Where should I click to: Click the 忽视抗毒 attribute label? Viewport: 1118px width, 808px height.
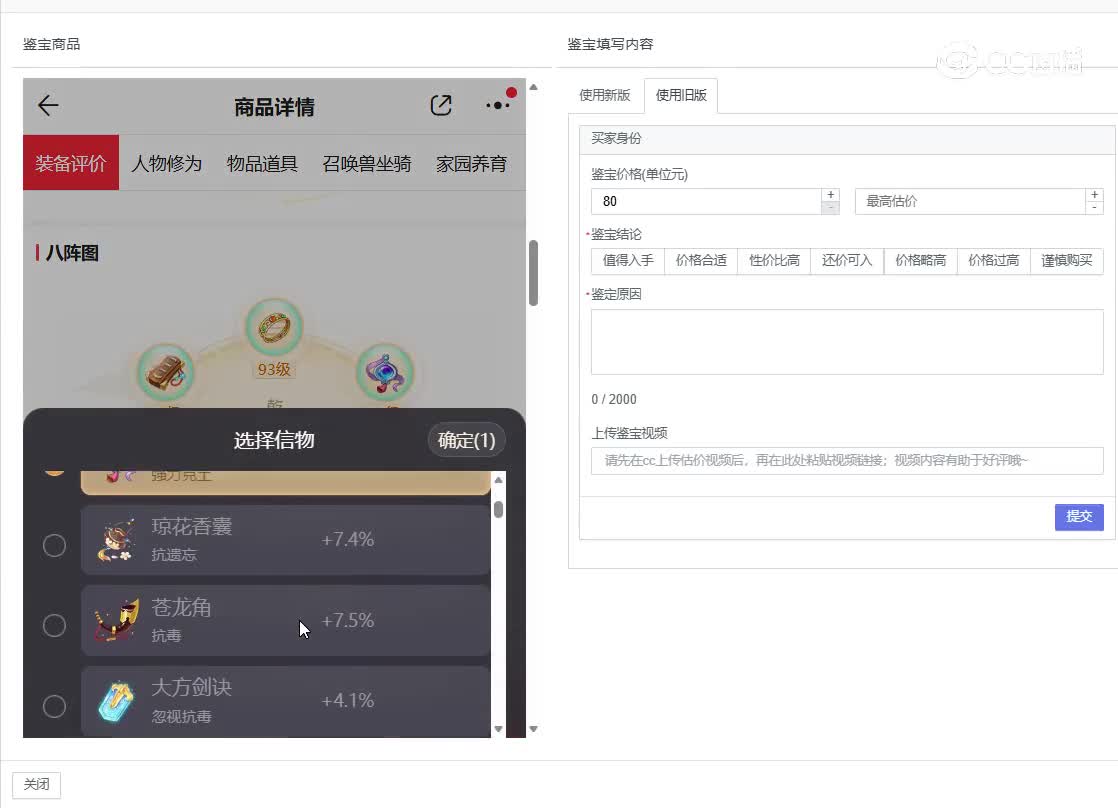pyautogui.click(x=182, y=717)
